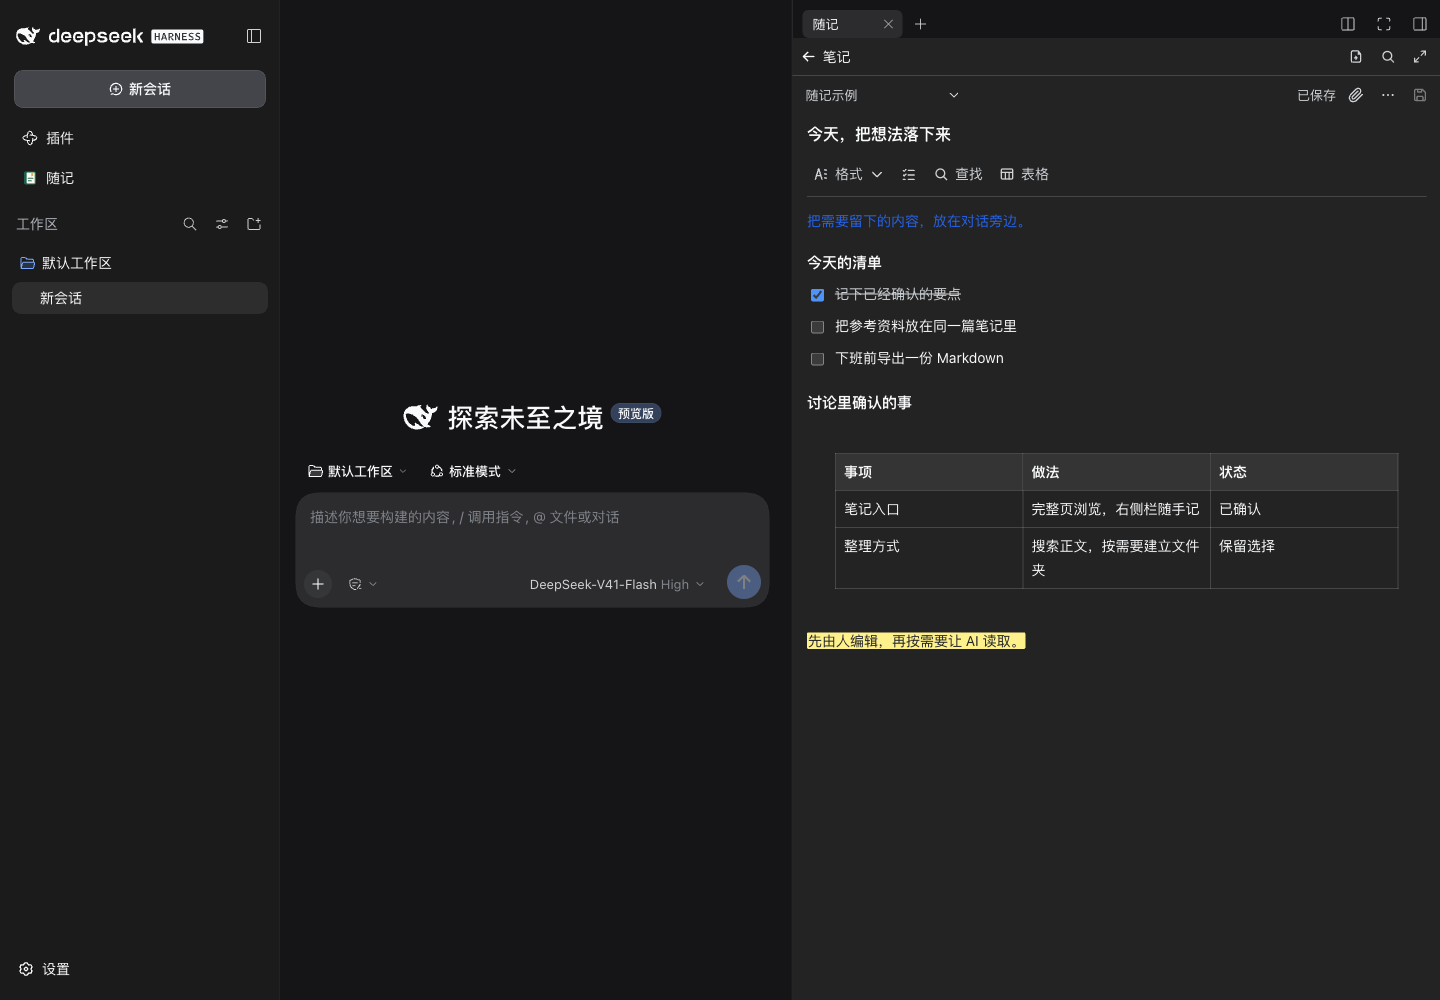Send message with arrow button
This screenshot has width=1440, height=1000.
coord(744,582)
